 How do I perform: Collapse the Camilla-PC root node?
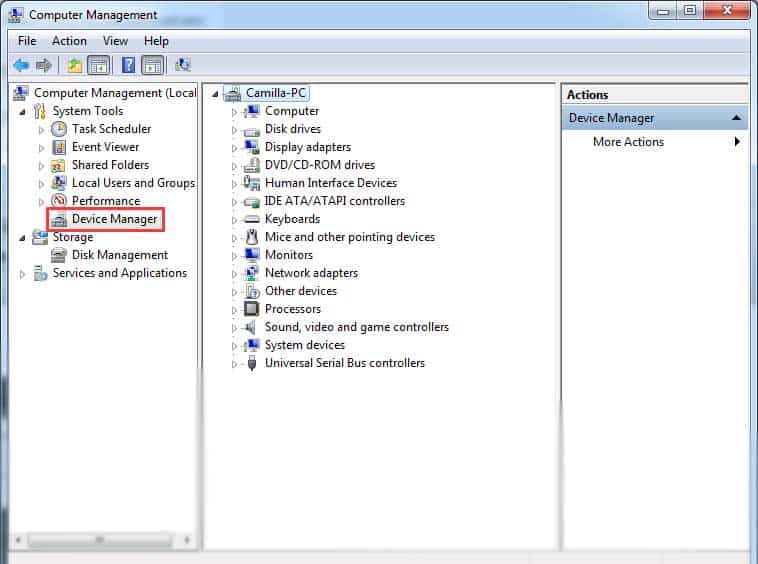(215, 94)
